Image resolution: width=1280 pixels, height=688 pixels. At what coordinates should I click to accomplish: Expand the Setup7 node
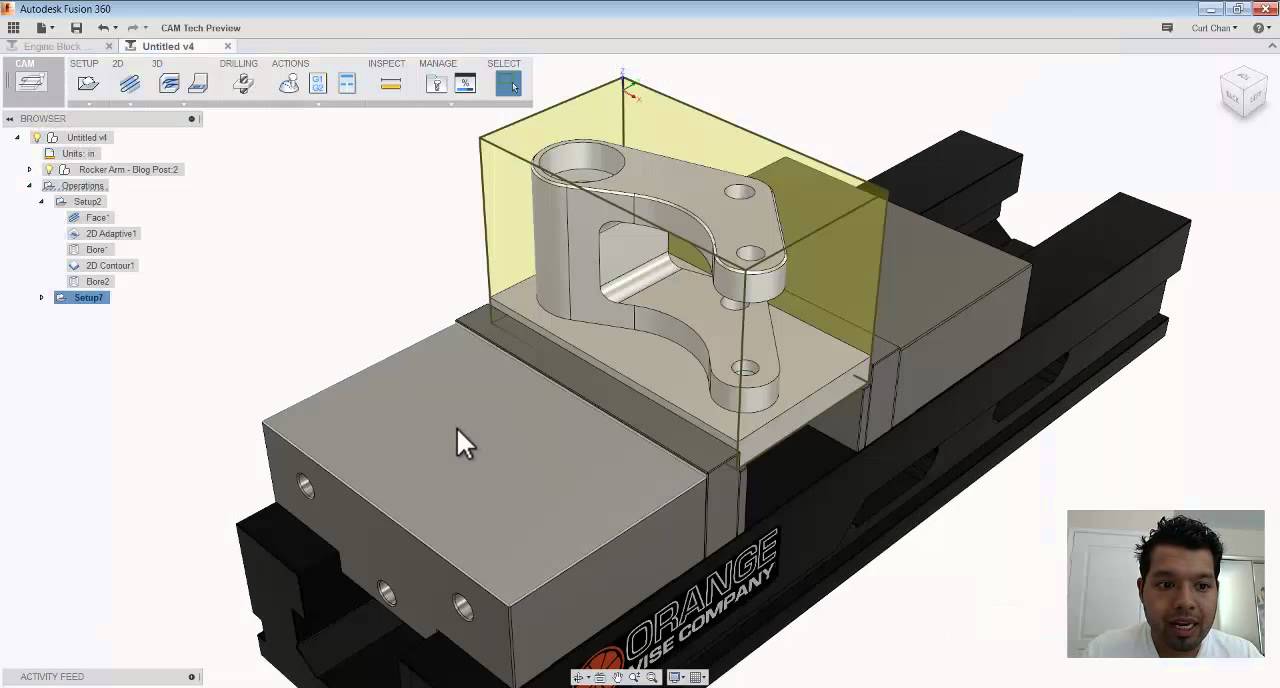(41, 297)
